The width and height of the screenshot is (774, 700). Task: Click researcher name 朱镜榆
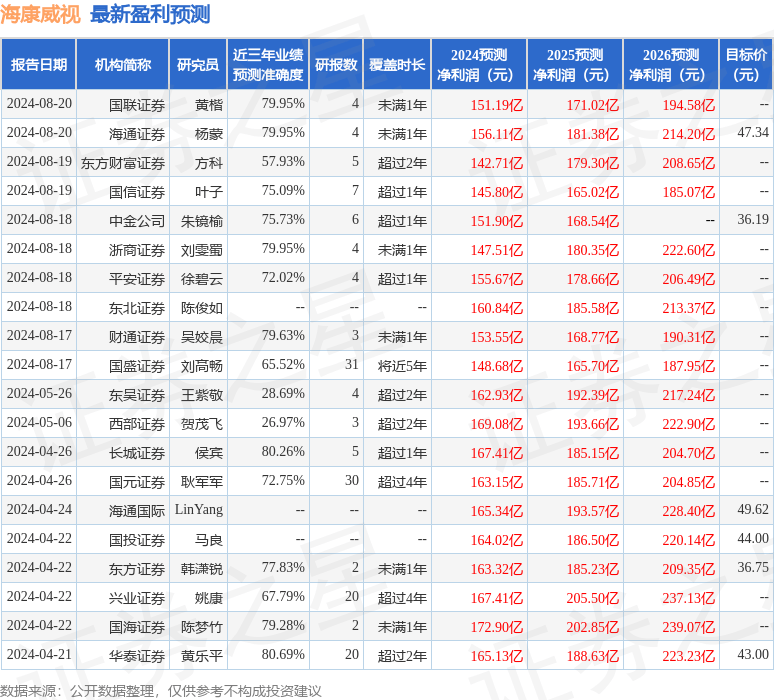202,221
